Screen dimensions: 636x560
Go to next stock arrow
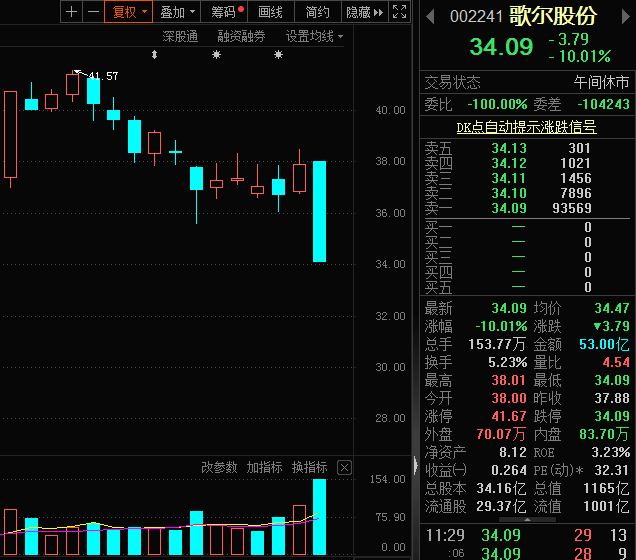[625, 17]
